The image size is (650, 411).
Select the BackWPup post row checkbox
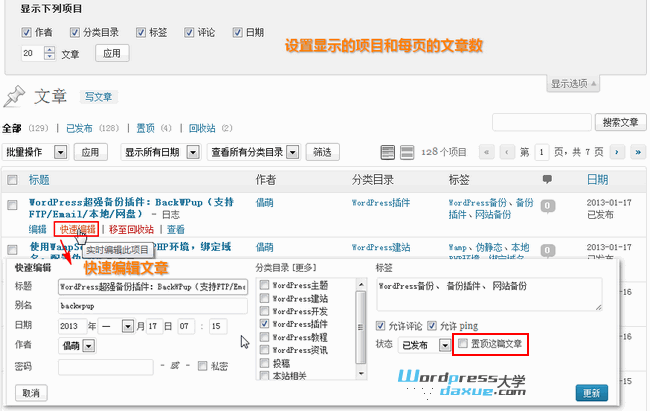(12, 205)
